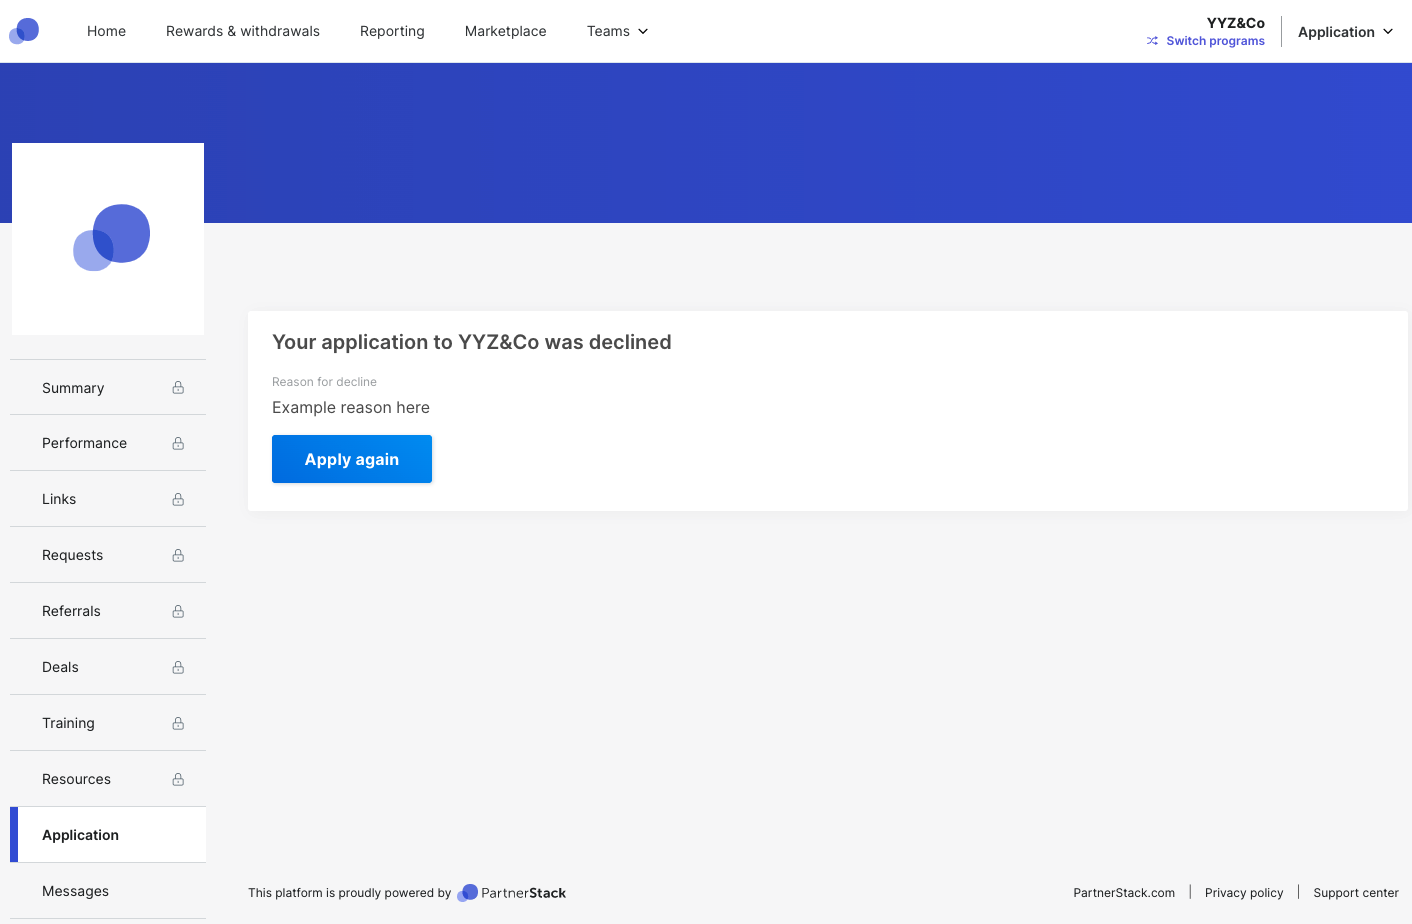Go to the Home page

(106, 31)
